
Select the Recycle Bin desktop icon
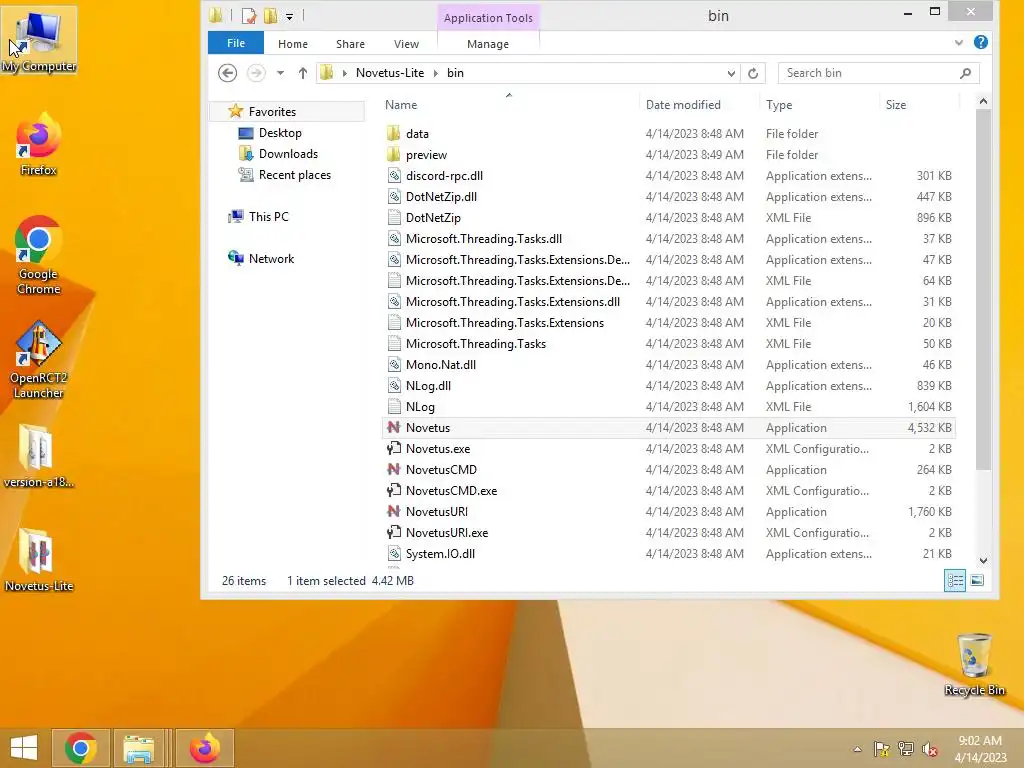click(974, 664)
